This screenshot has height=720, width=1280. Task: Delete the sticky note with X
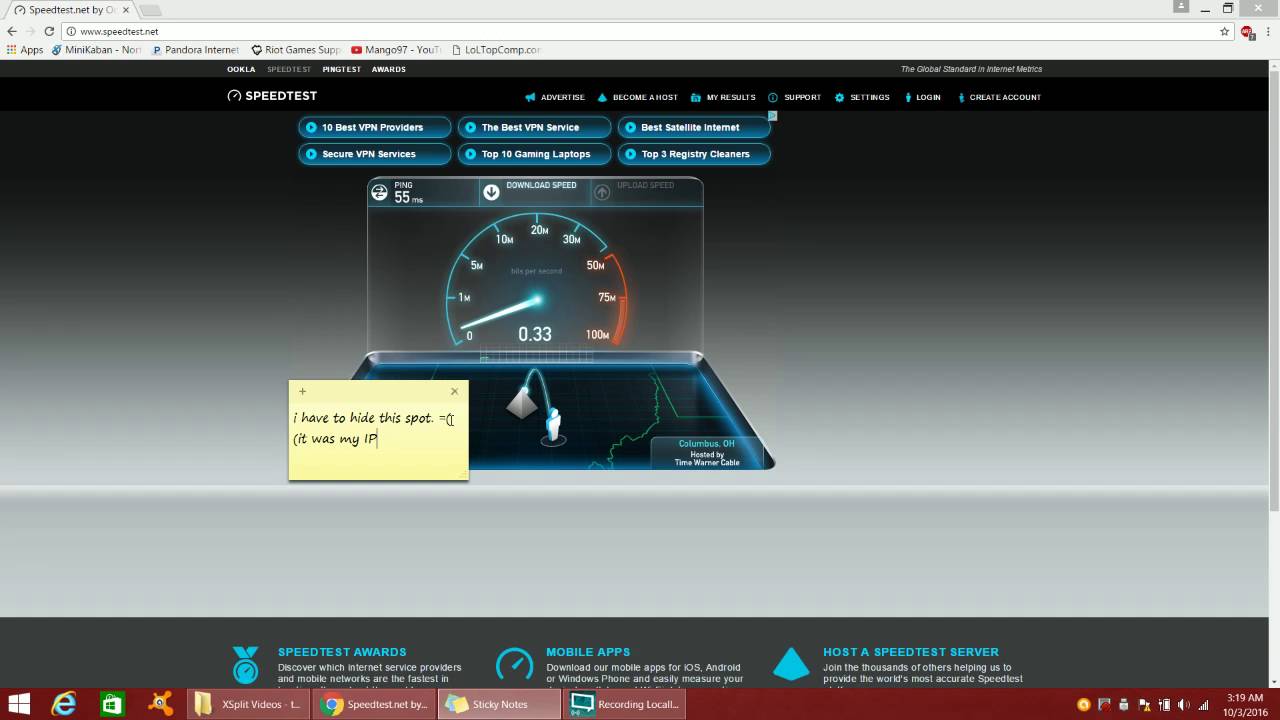point(454,391)
